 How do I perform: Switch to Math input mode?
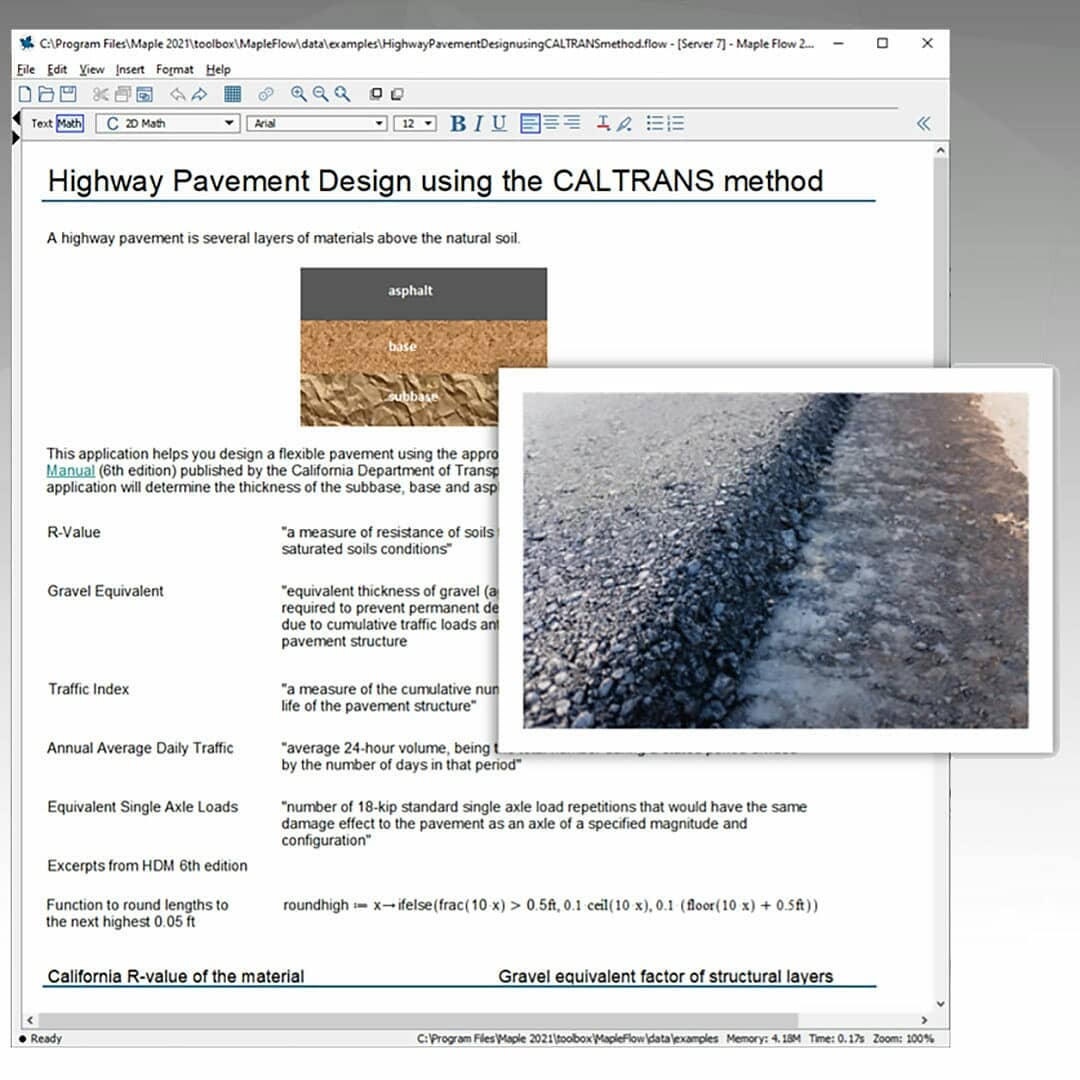(x=70, y=123)
